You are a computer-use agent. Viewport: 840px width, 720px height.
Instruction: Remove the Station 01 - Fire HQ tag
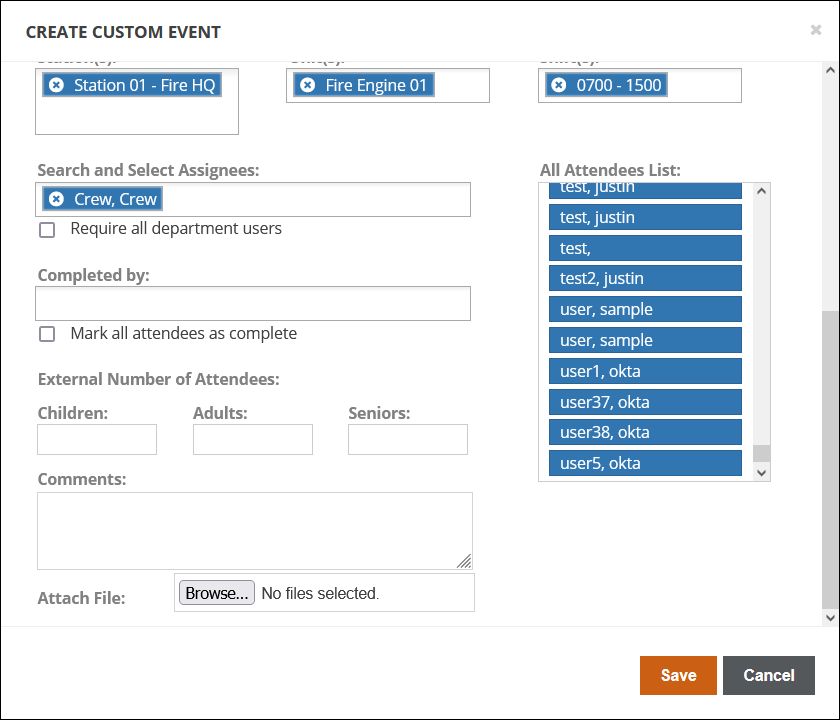pos(57,85)
